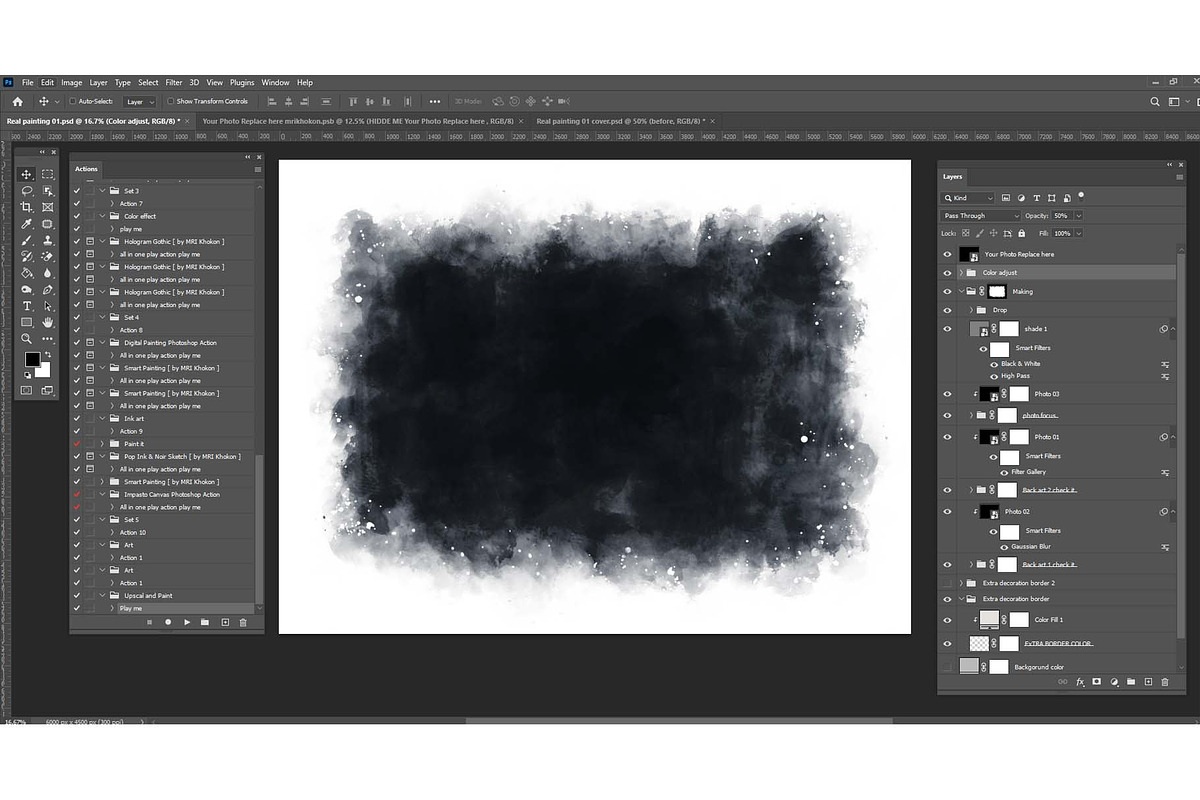Click the foreground color swatch

click(32, 359)
